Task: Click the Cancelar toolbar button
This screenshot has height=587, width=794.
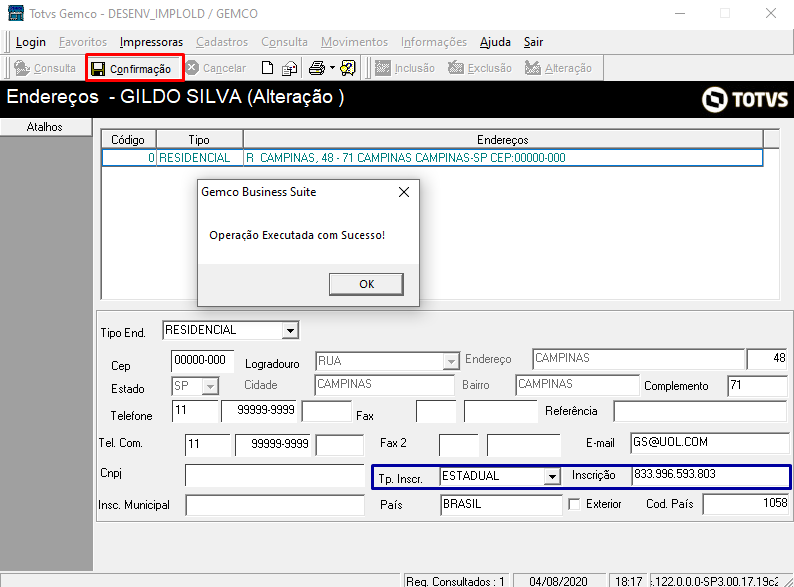Action: click(216, 68)
